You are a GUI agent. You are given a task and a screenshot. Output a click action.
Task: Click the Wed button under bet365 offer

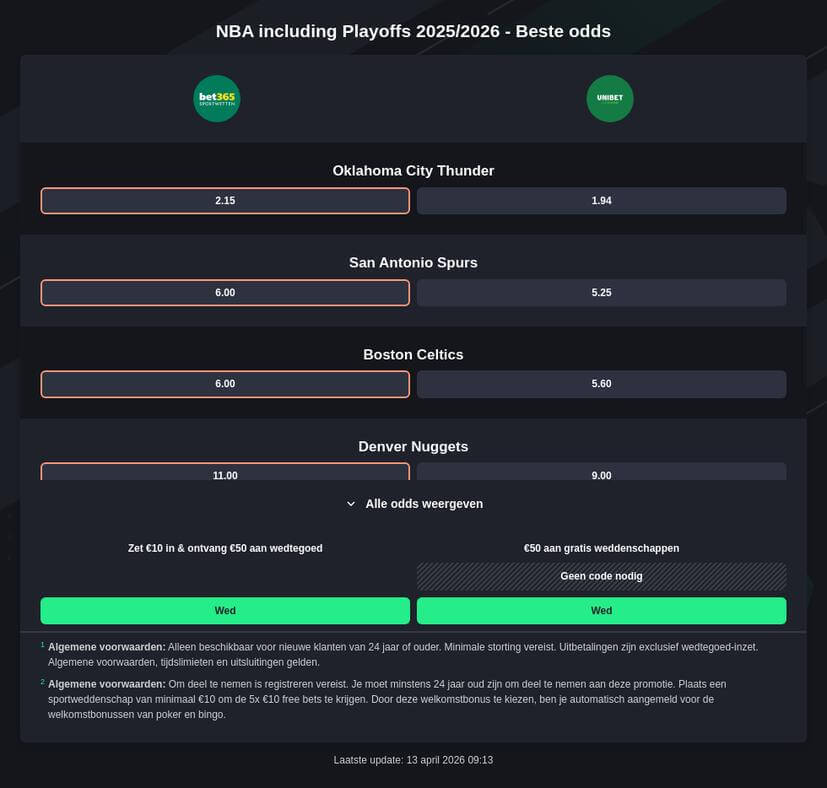[x=225, y=610]
